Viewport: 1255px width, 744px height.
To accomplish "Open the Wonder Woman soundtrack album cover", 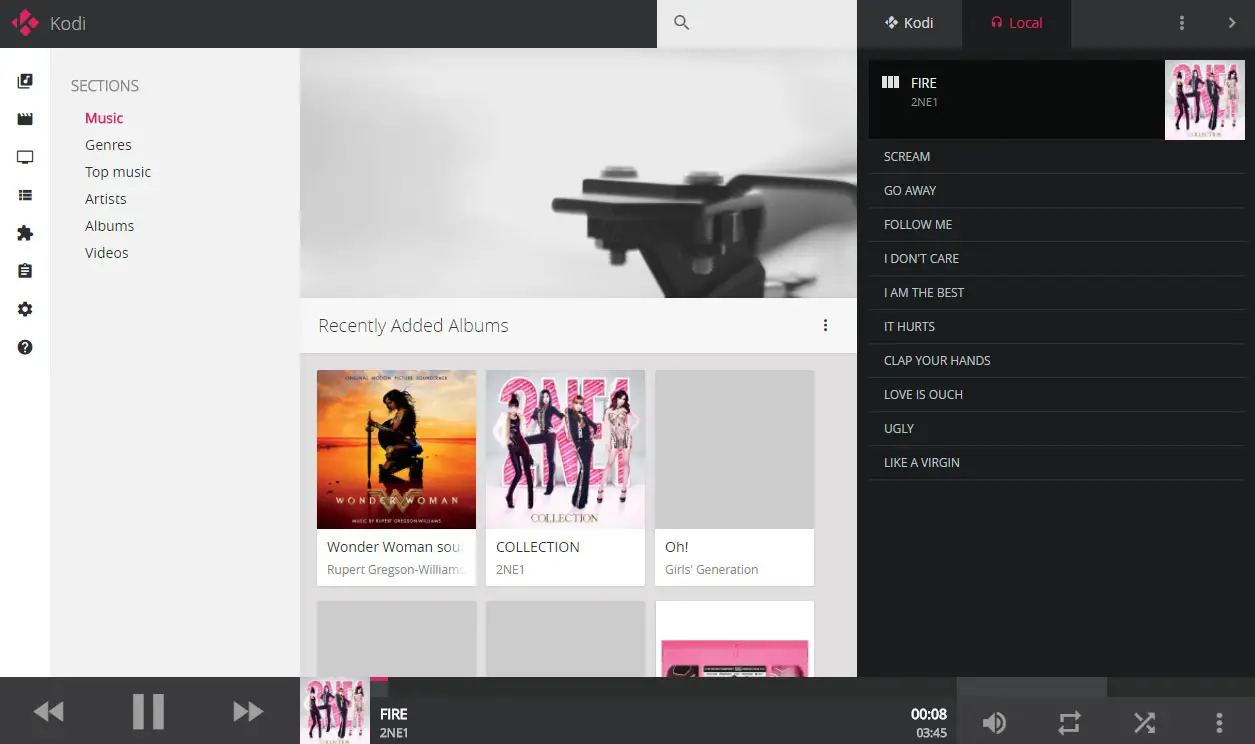I will click(396, 449).
